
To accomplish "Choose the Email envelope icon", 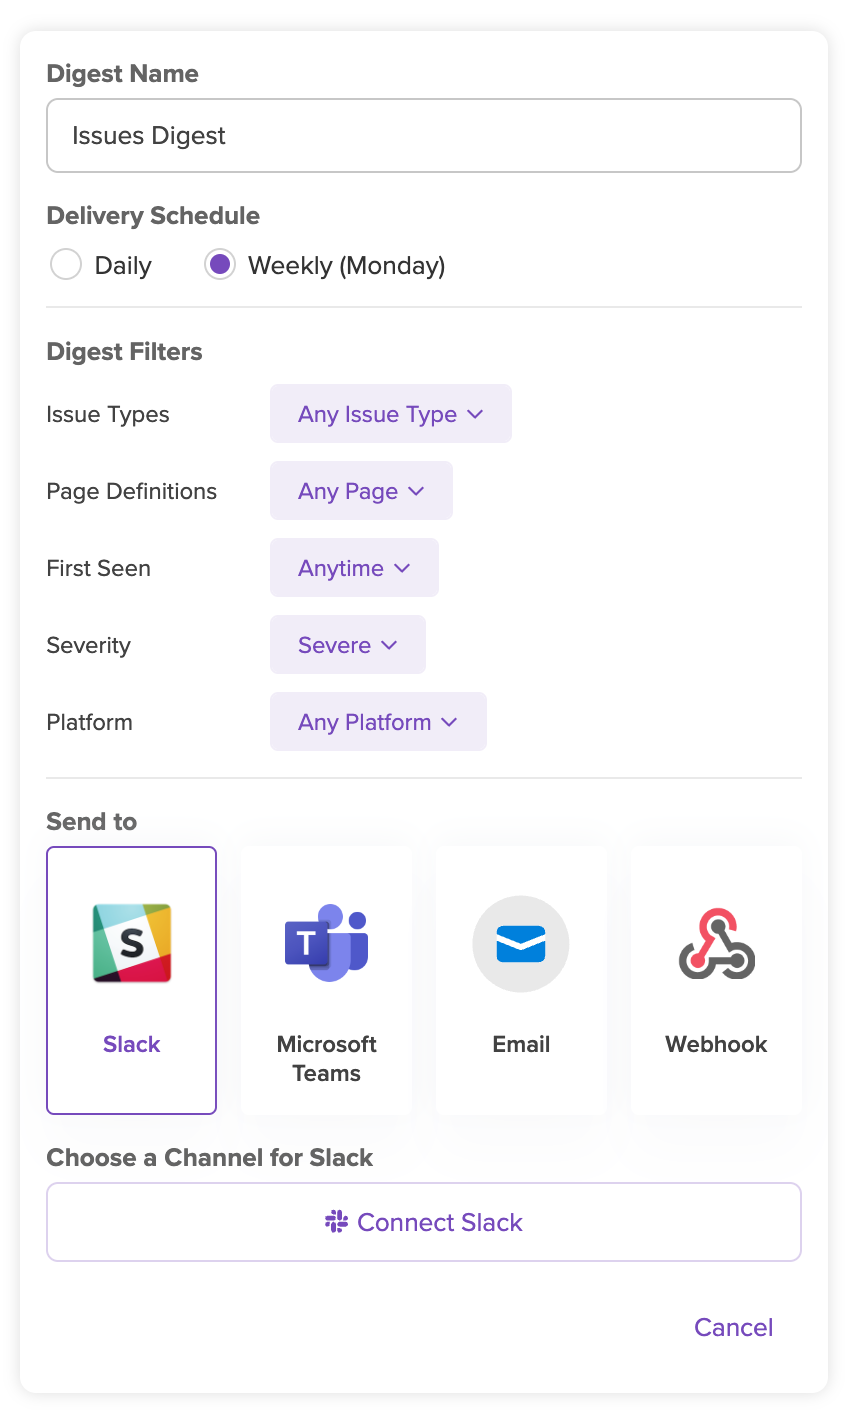I will coord(521,944).
